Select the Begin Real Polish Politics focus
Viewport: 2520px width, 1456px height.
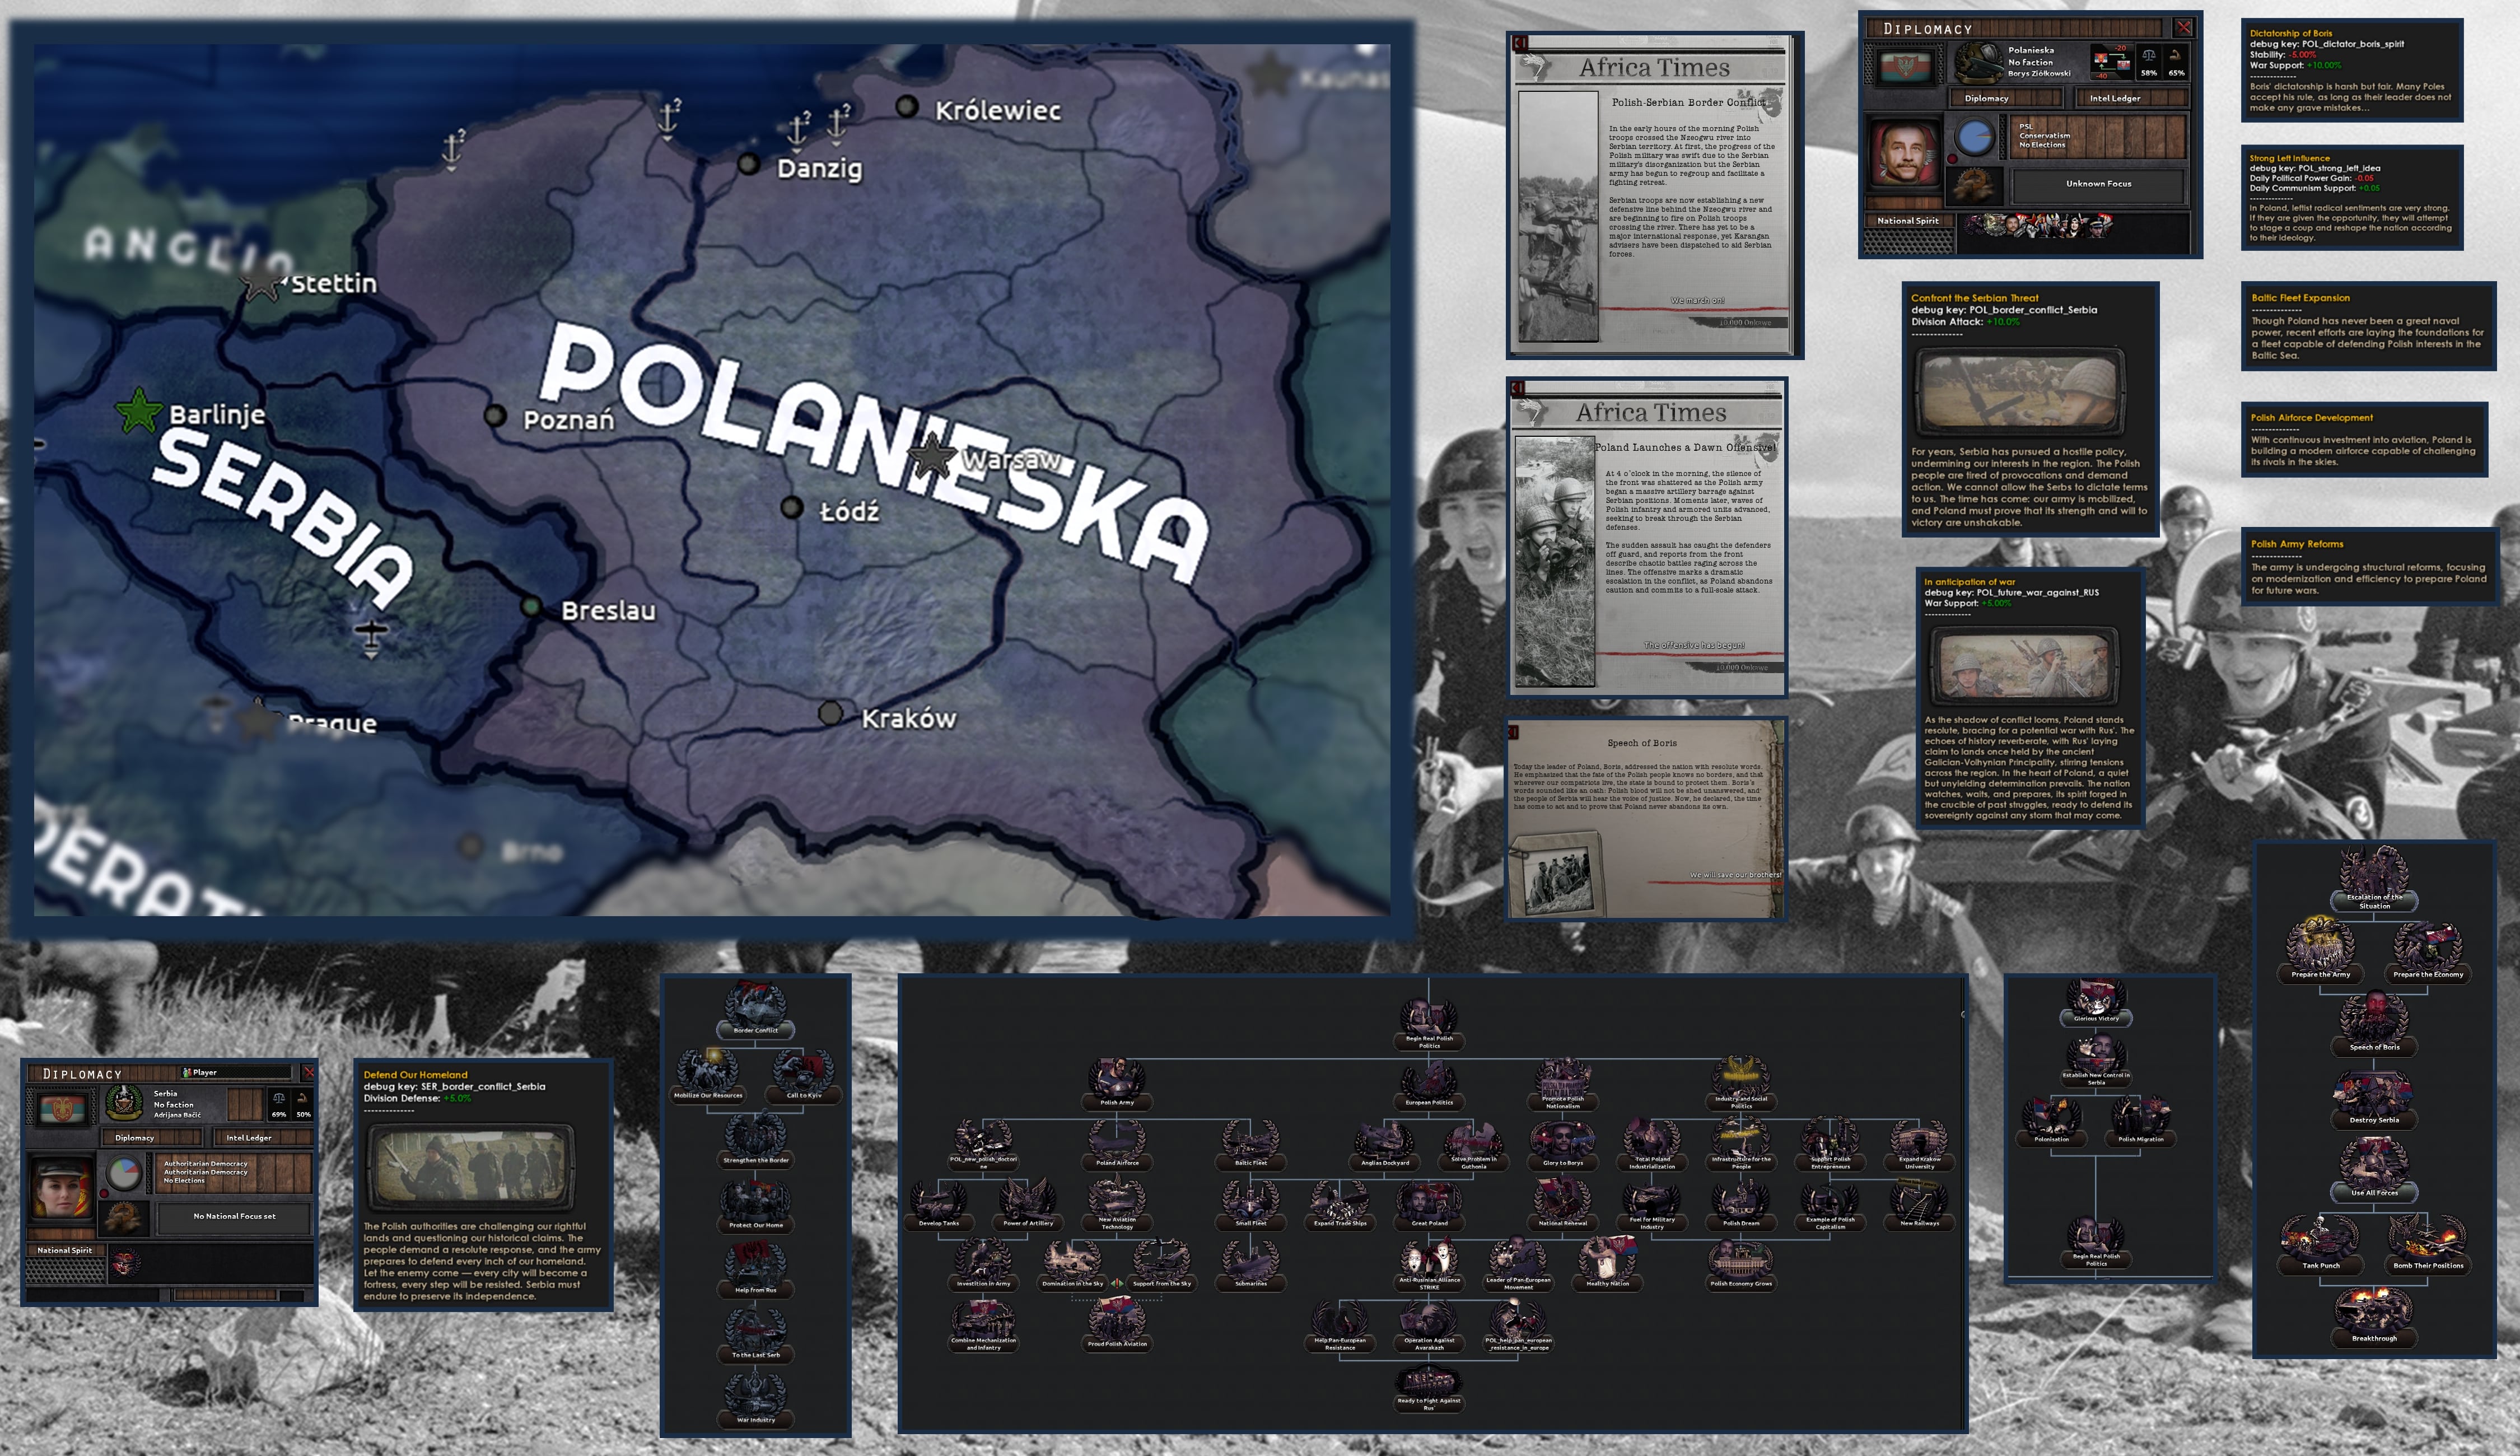click(x=1429, y=1018)
